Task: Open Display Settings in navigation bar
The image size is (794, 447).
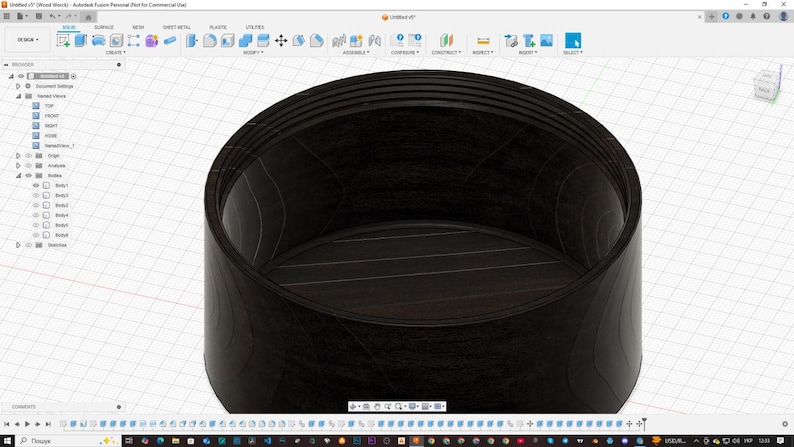Action: (413, 406)
